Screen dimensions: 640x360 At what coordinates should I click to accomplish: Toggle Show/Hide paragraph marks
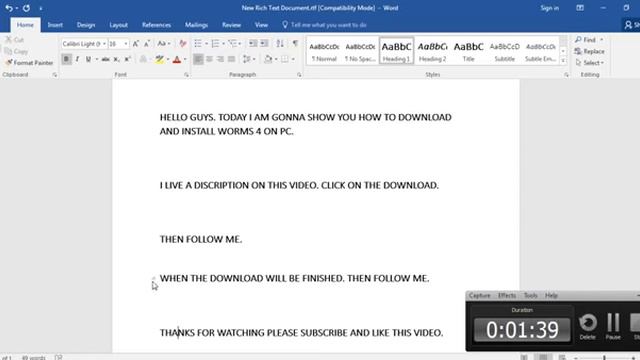click(x=295, y=43)
